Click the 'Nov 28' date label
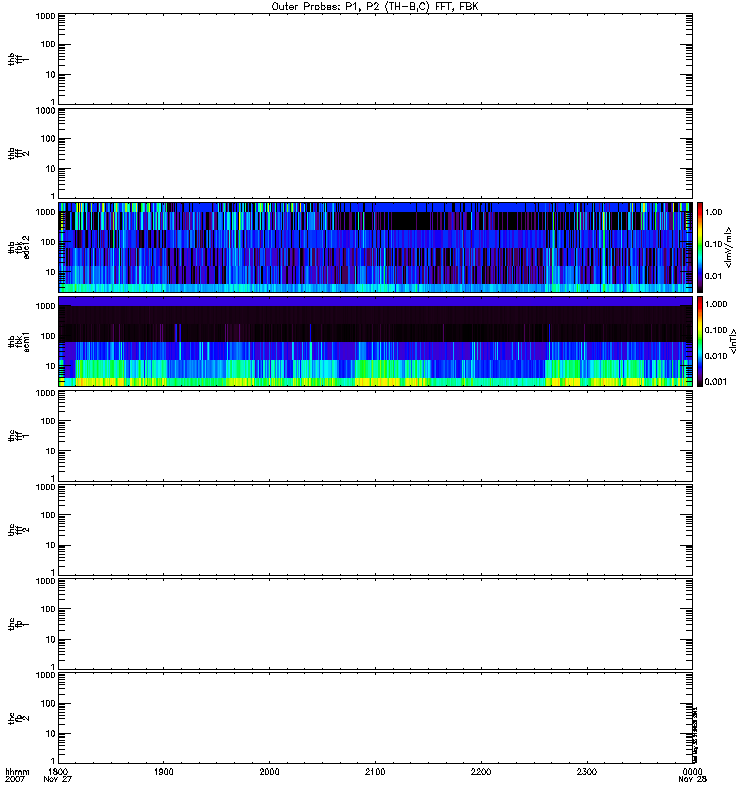 tap(691, 780)
